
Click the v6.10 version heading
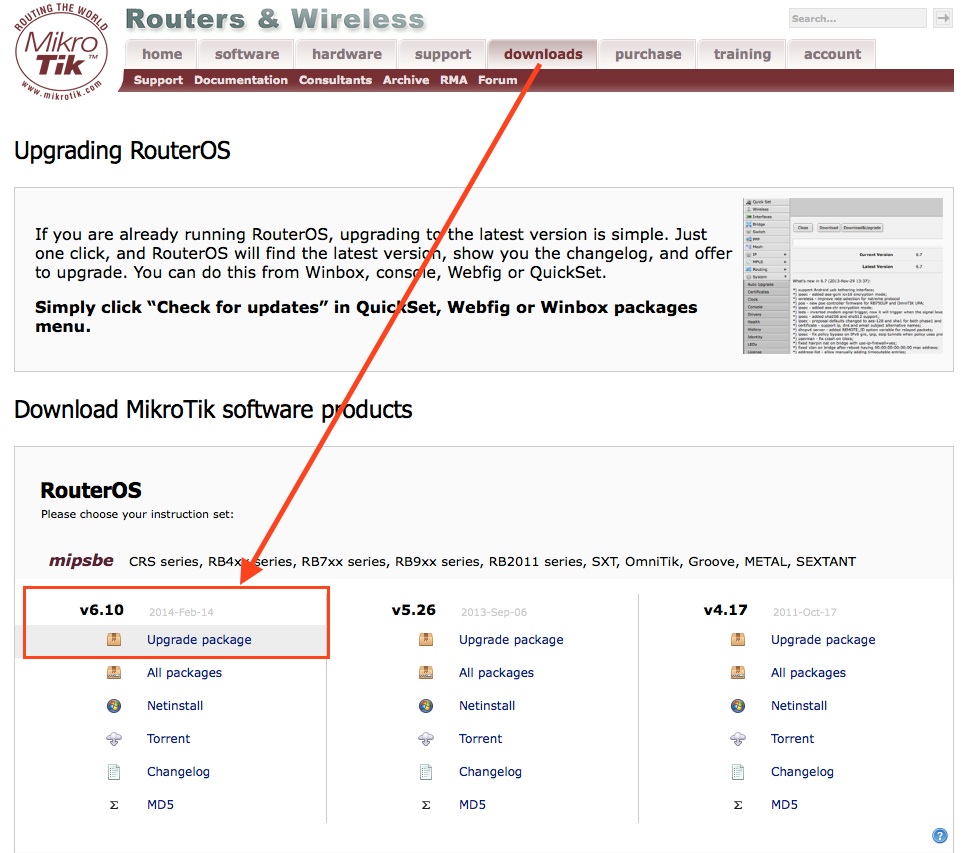coord(102,610)
